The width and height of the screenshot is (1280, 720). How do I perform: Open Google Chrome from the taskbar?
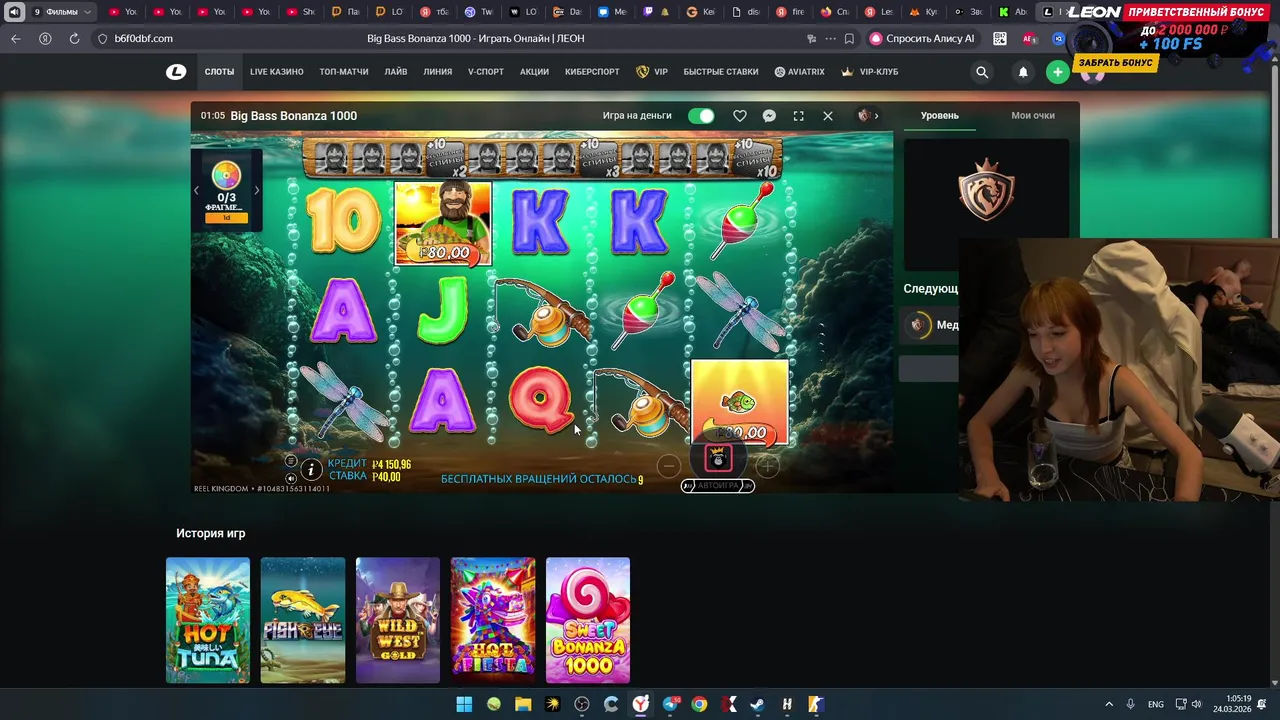[699, 704]
